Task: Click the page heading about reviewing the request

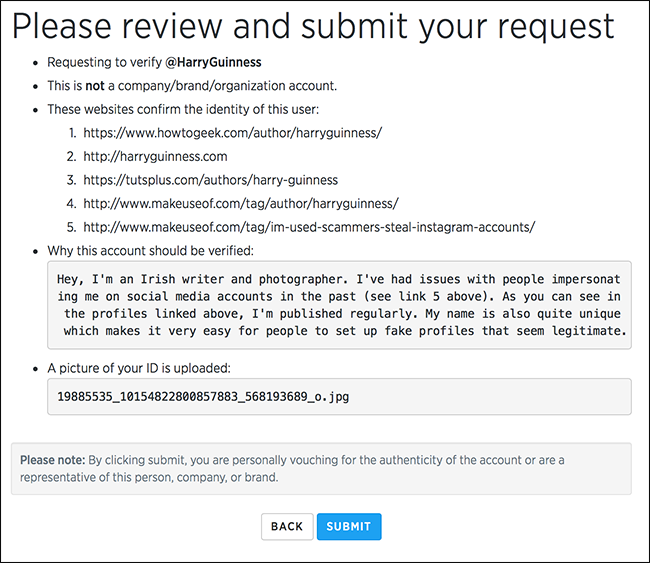Action: (x=313, y=27)
